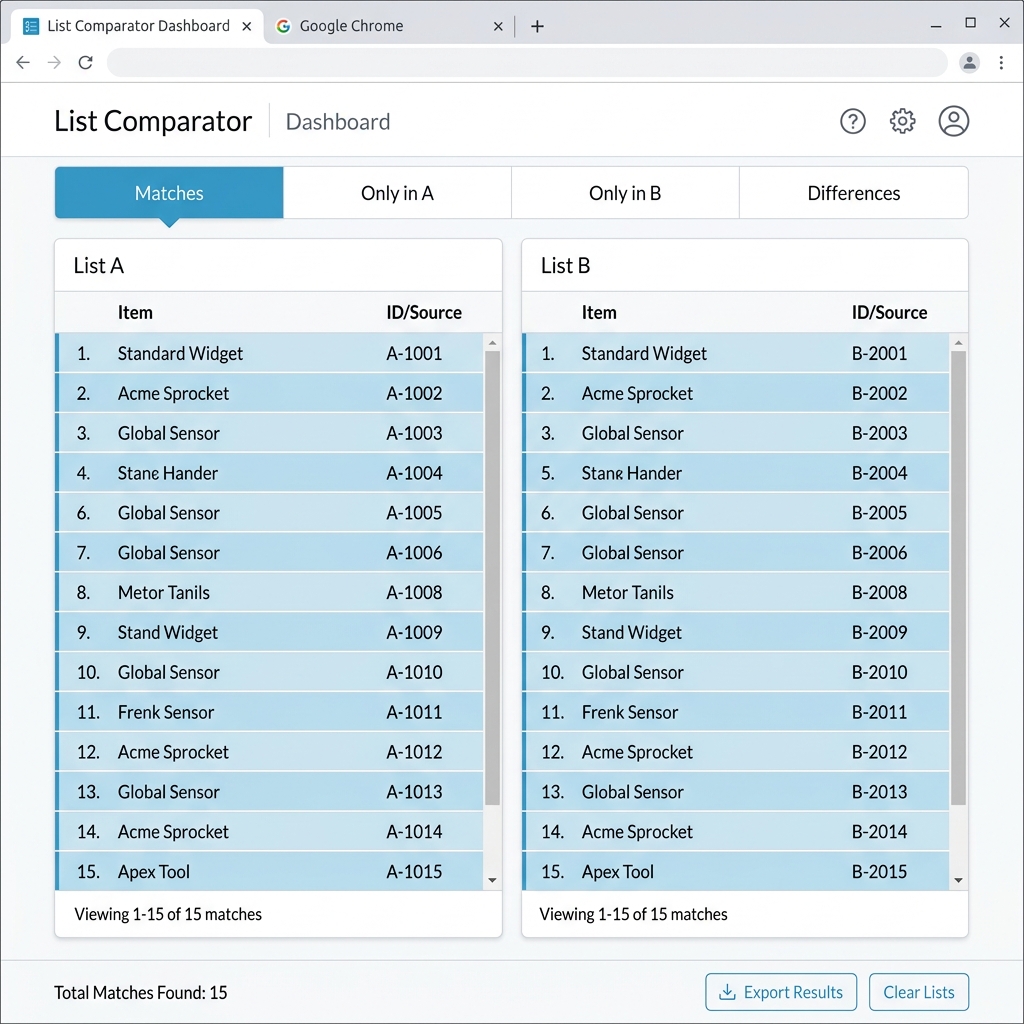
Task: Select Stane Hander row A-1004
Action: (x=270, y=473)
